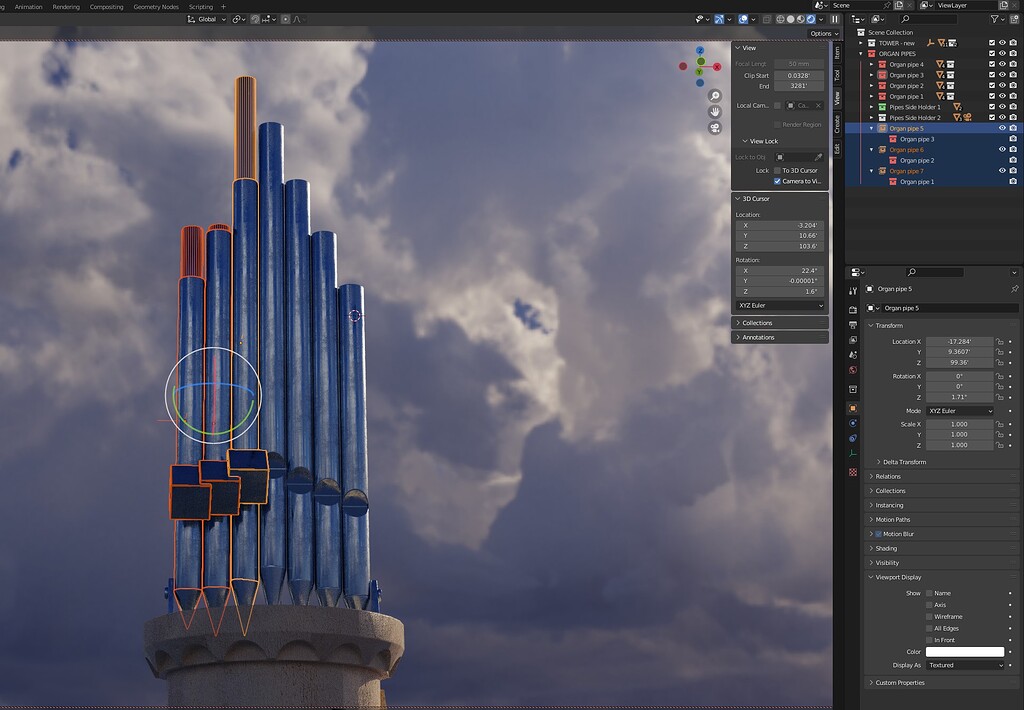Switch to the Animation workspace tab

[x=28, y=7]
